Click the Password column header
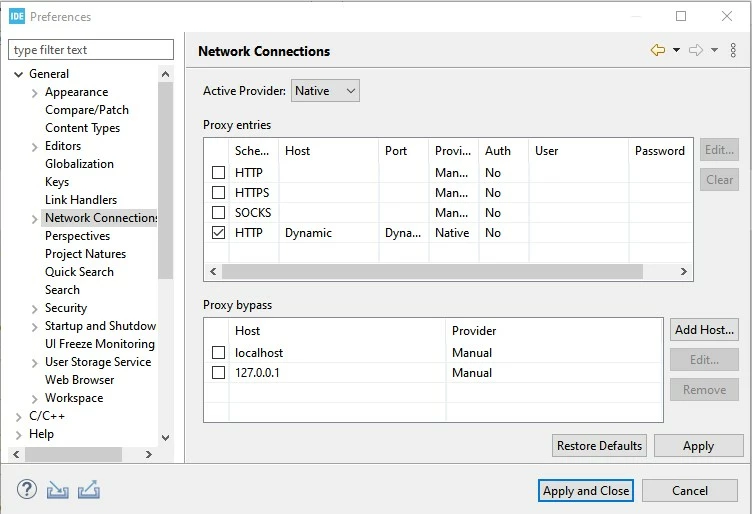 660,151
